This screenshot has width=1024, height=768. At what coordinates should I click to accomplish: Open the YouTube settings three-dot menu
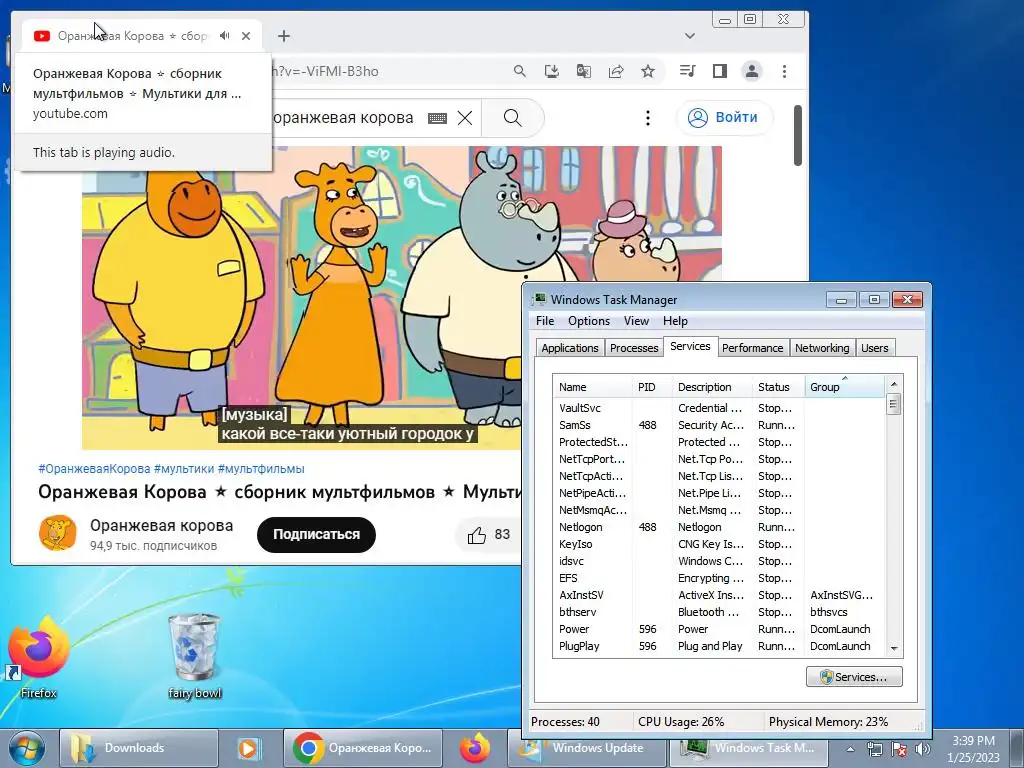click(x=647, y=118)
